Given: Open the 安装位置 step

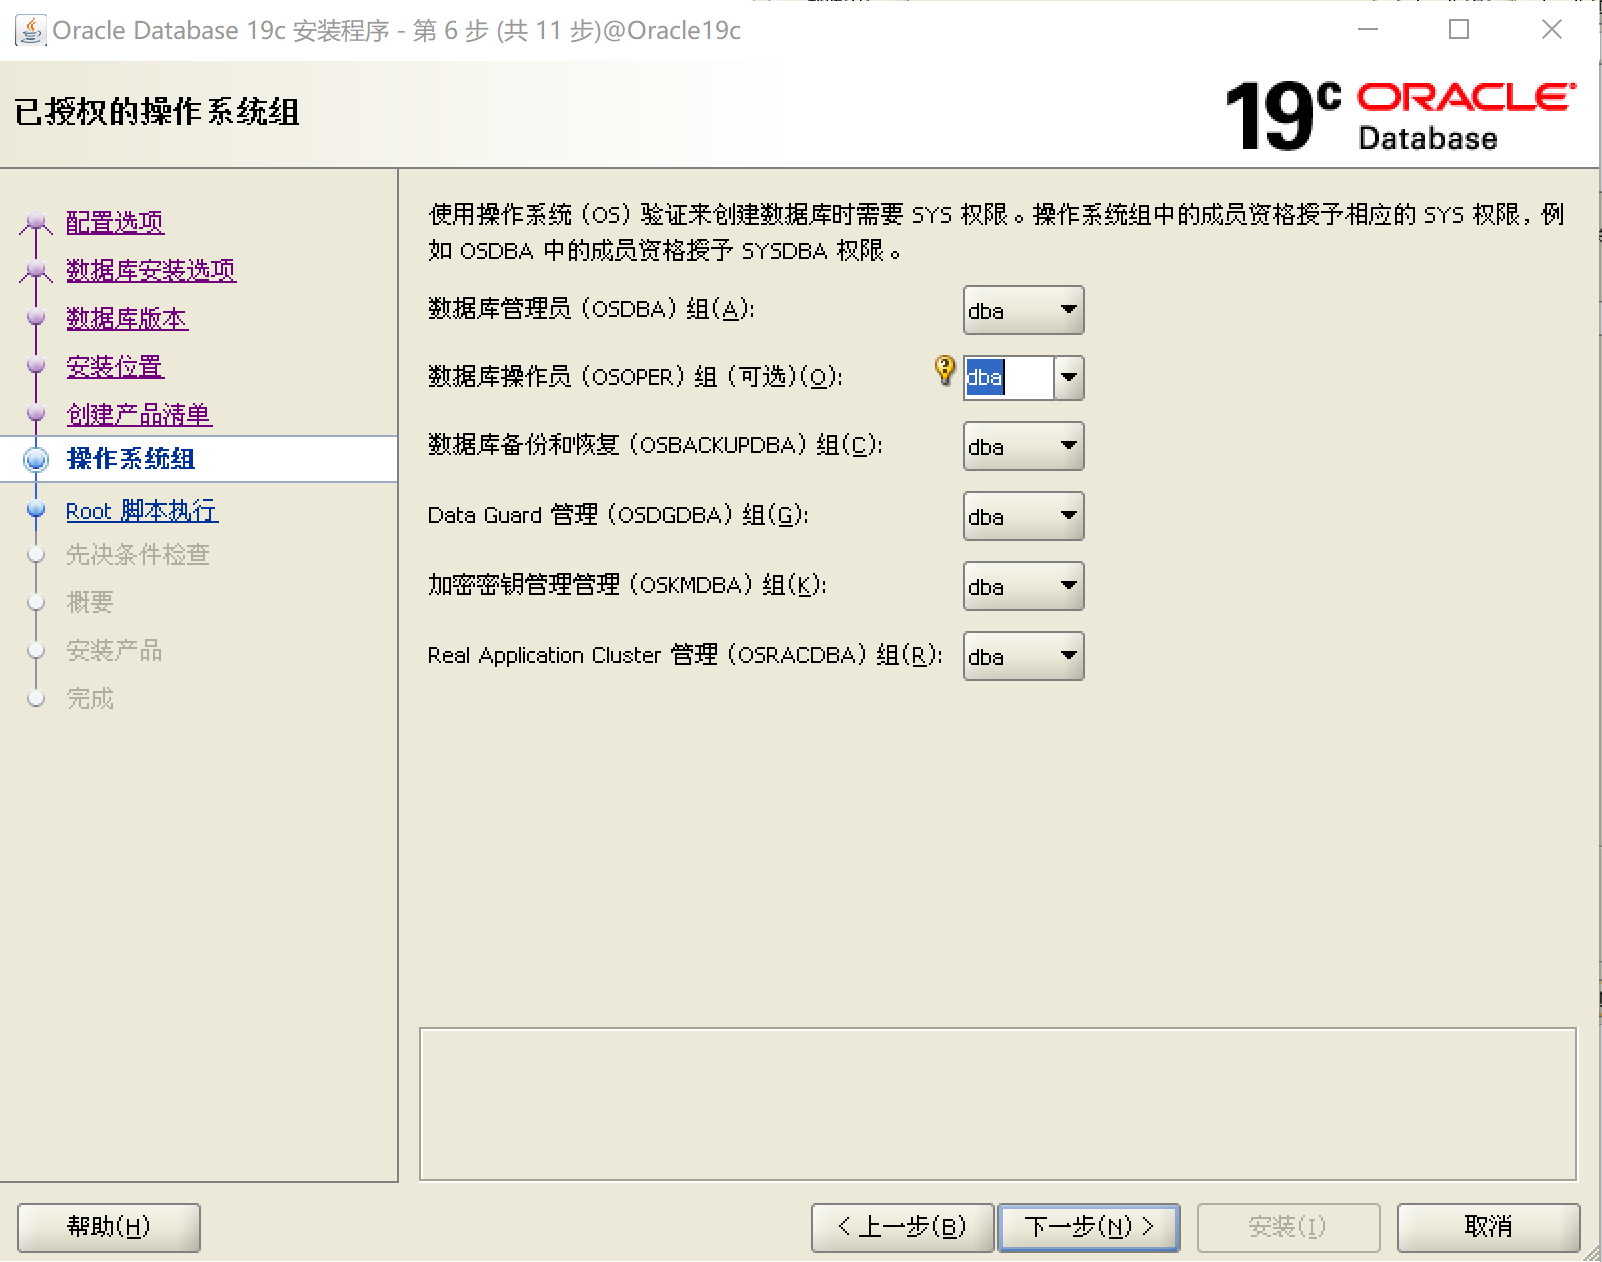Looking at the screenshot, I should pos(114,367).
